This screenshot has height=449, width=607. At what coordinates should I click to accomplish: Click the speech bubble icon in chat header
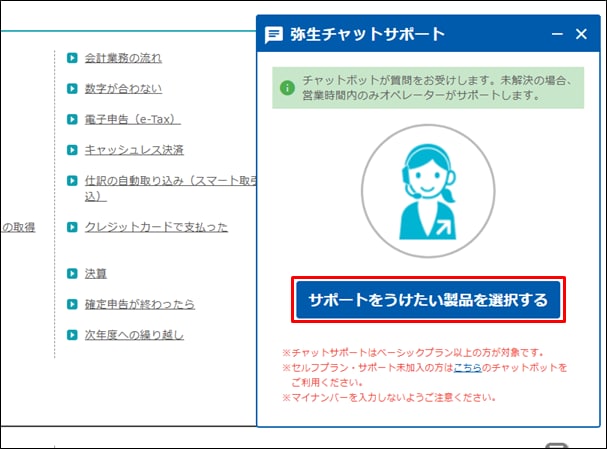pyautogui.click(x=274, y=34)
